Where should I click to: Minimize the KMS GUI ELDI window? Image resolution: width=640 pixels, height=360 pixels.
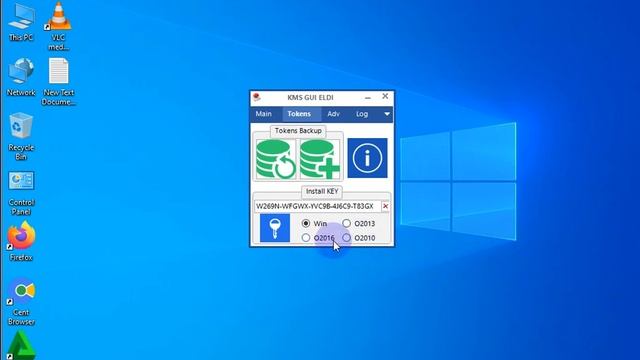(x=368, y=97)
